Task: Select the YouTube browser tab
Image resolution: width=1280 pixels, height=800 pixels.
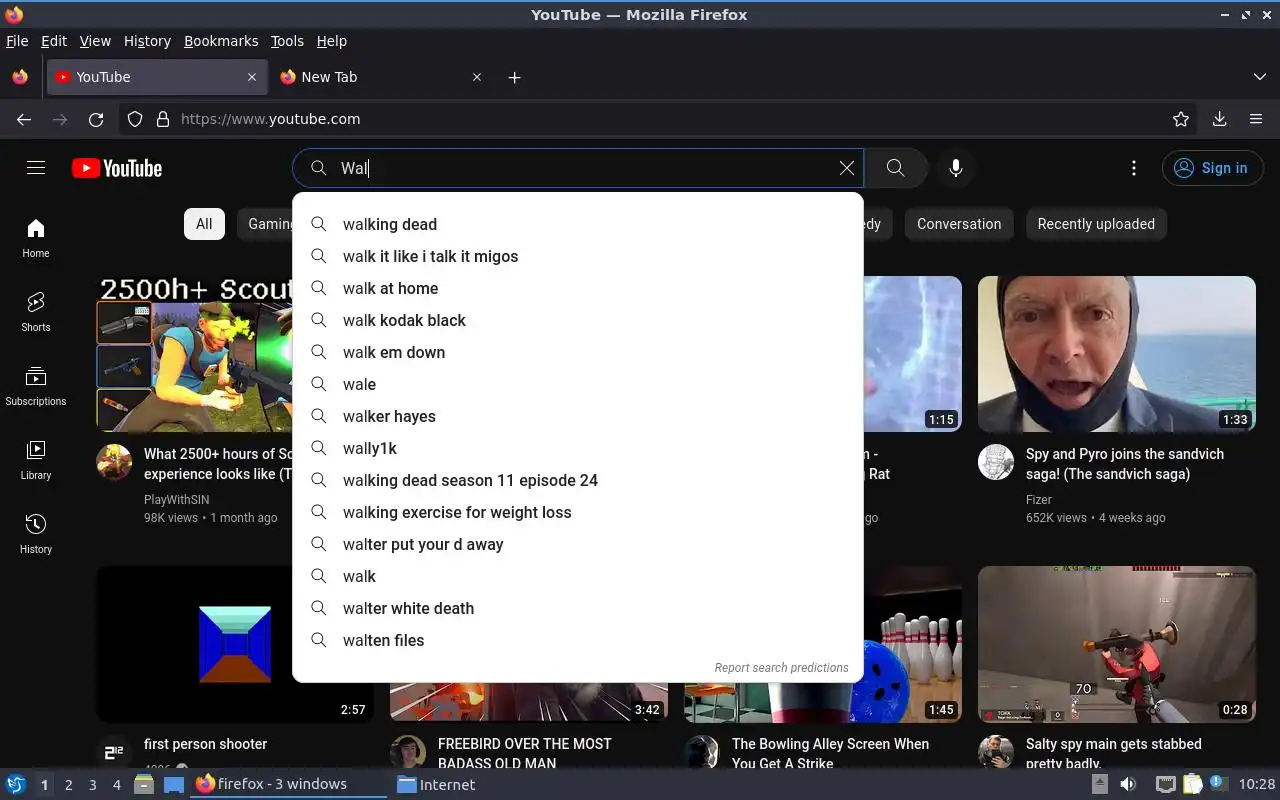Action: pyautogui.click(x=157, y=77)
